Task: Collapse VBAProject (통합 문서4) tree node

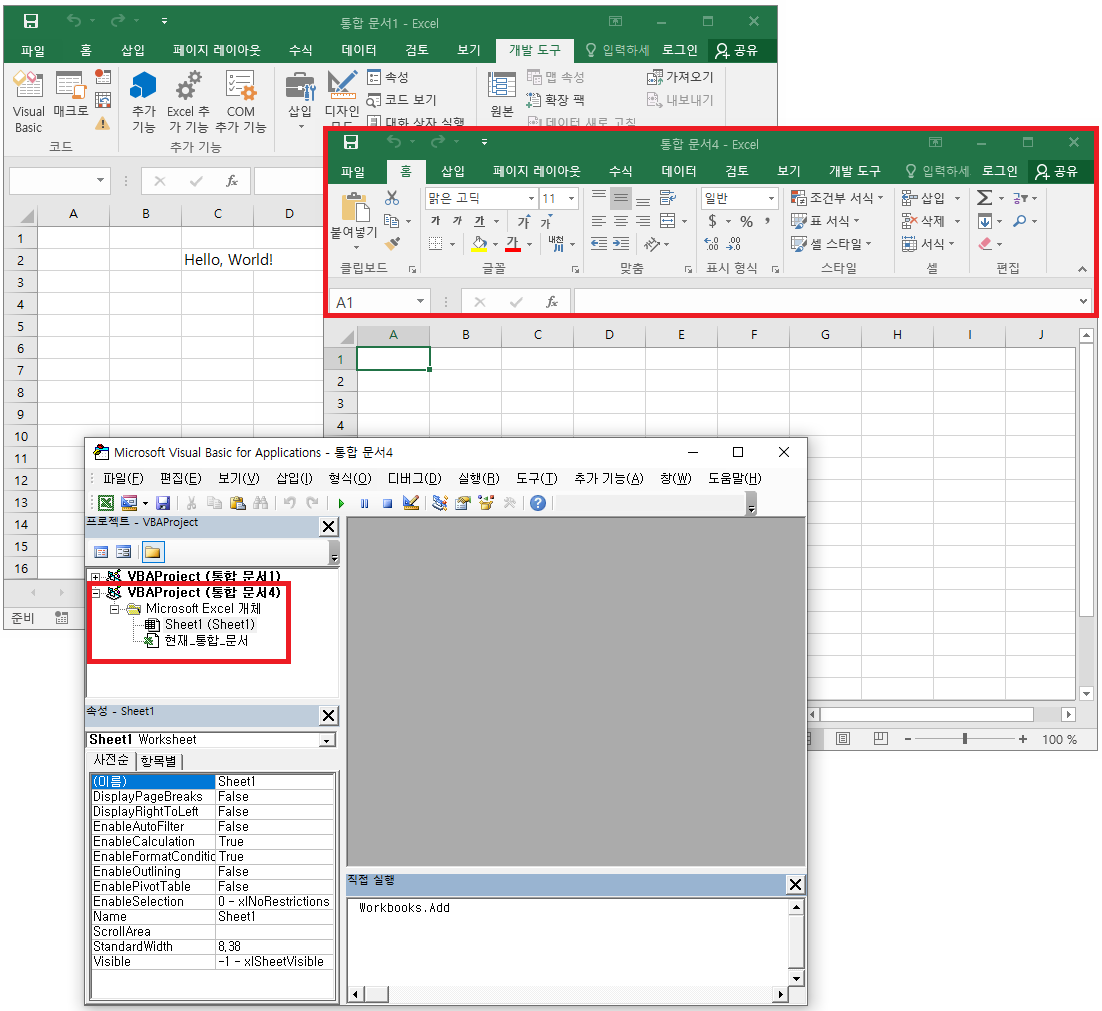Action: coord(96,593)
